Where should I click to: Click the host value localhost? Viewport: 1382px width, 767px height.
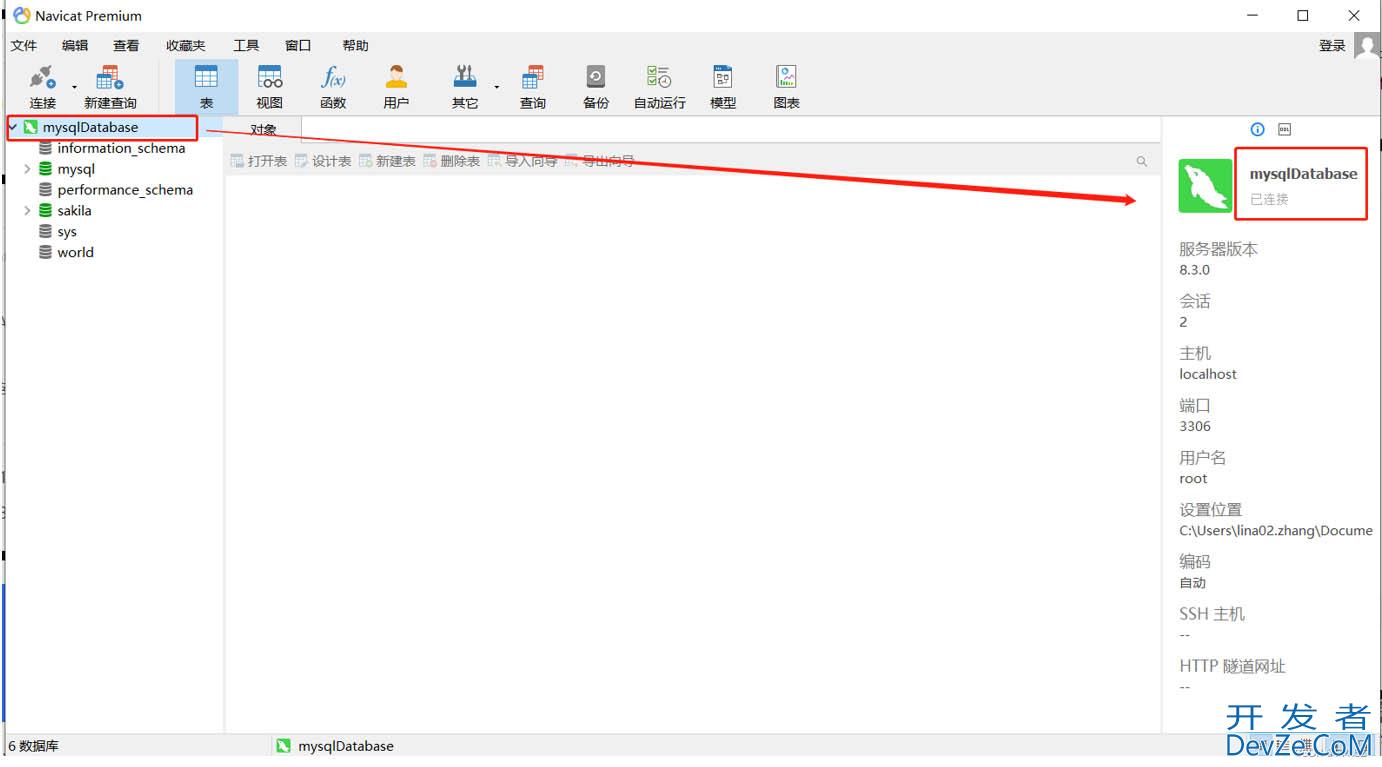click(1208, 374)
